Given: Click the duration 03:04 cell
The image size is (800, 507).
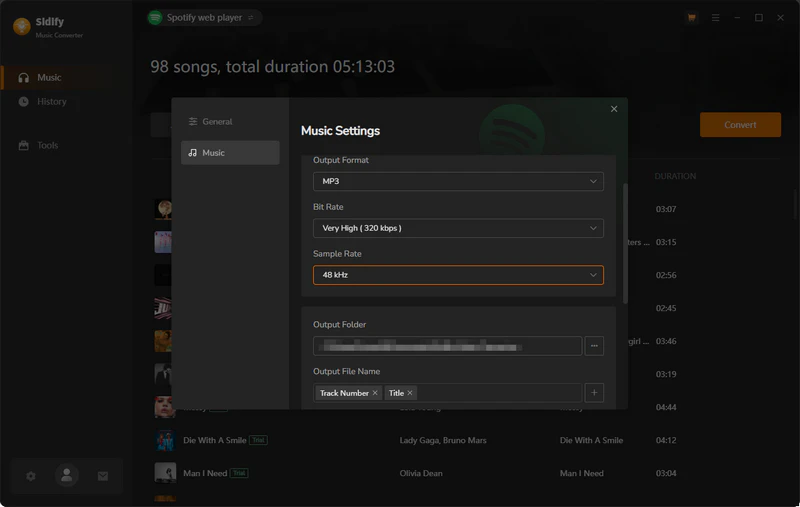Looking at the screenshot, I should [666, 473].
